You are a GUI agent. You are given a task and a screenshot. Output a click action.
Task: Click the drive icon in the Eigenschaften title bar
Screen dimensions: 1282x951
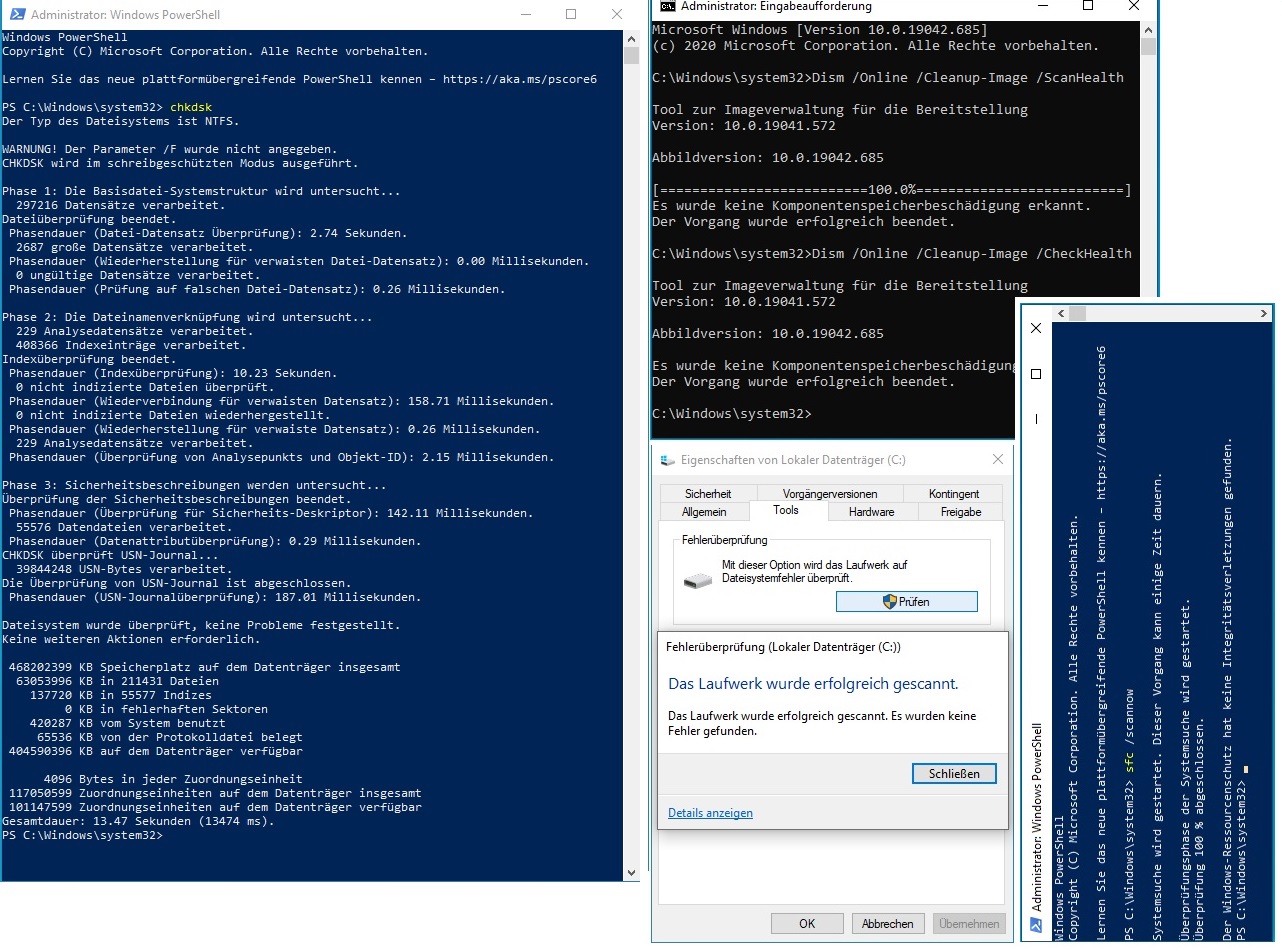[x=667, y=460]
